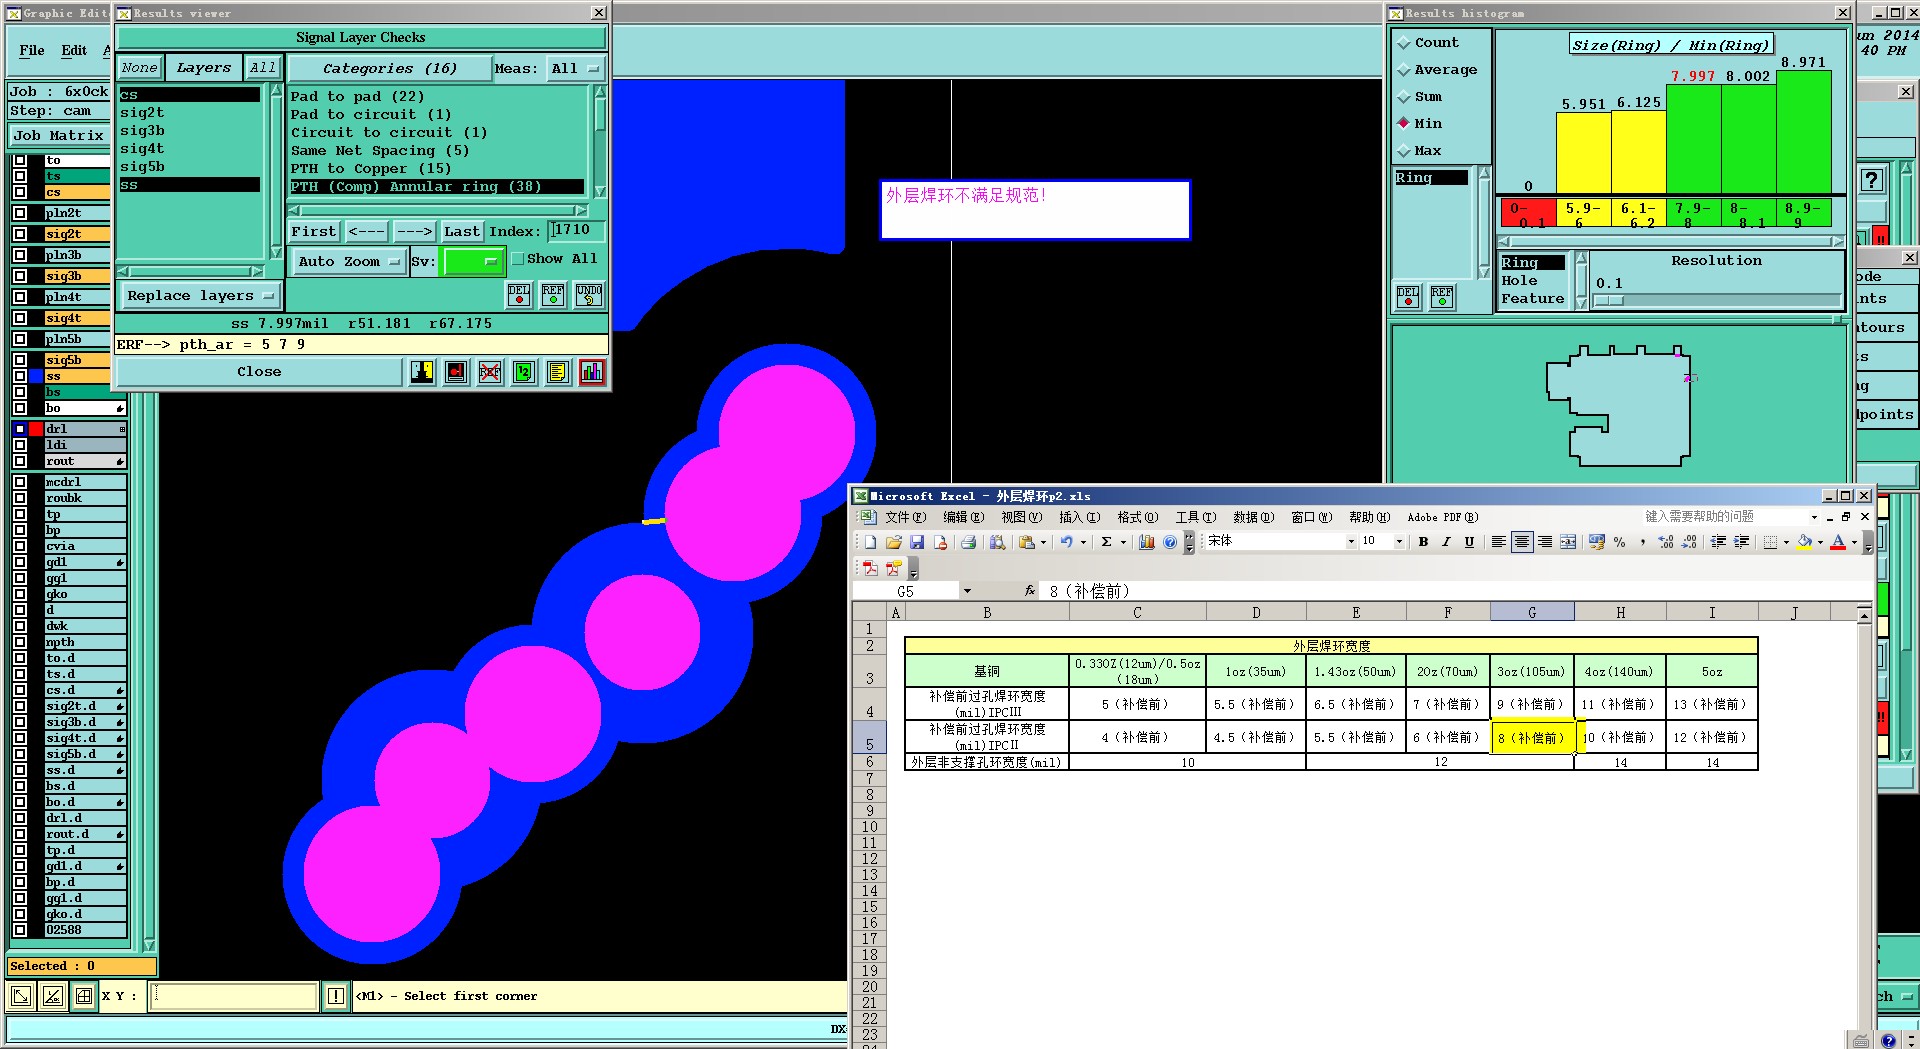This screenshot has height=1049, width=1920.
Task: Toggle Bold in Excel toolbar
Action: 1423,542
